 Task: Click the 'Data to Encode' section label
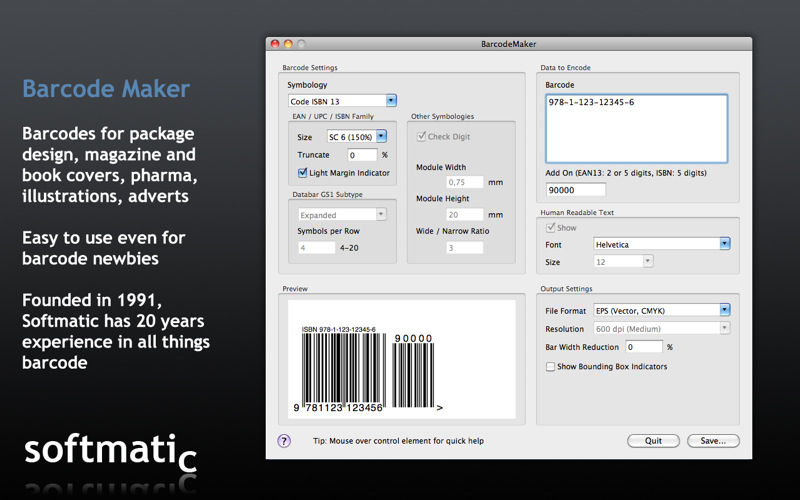565,67
